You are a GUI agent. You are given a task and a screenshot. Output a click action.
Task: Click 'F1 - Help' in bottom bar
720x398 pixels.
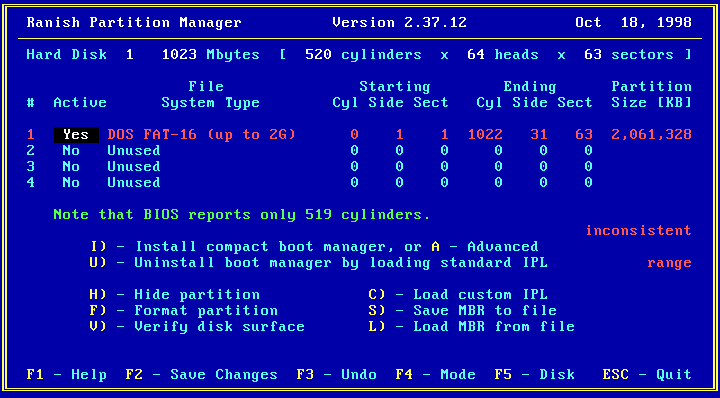click(x=67, y=375)
